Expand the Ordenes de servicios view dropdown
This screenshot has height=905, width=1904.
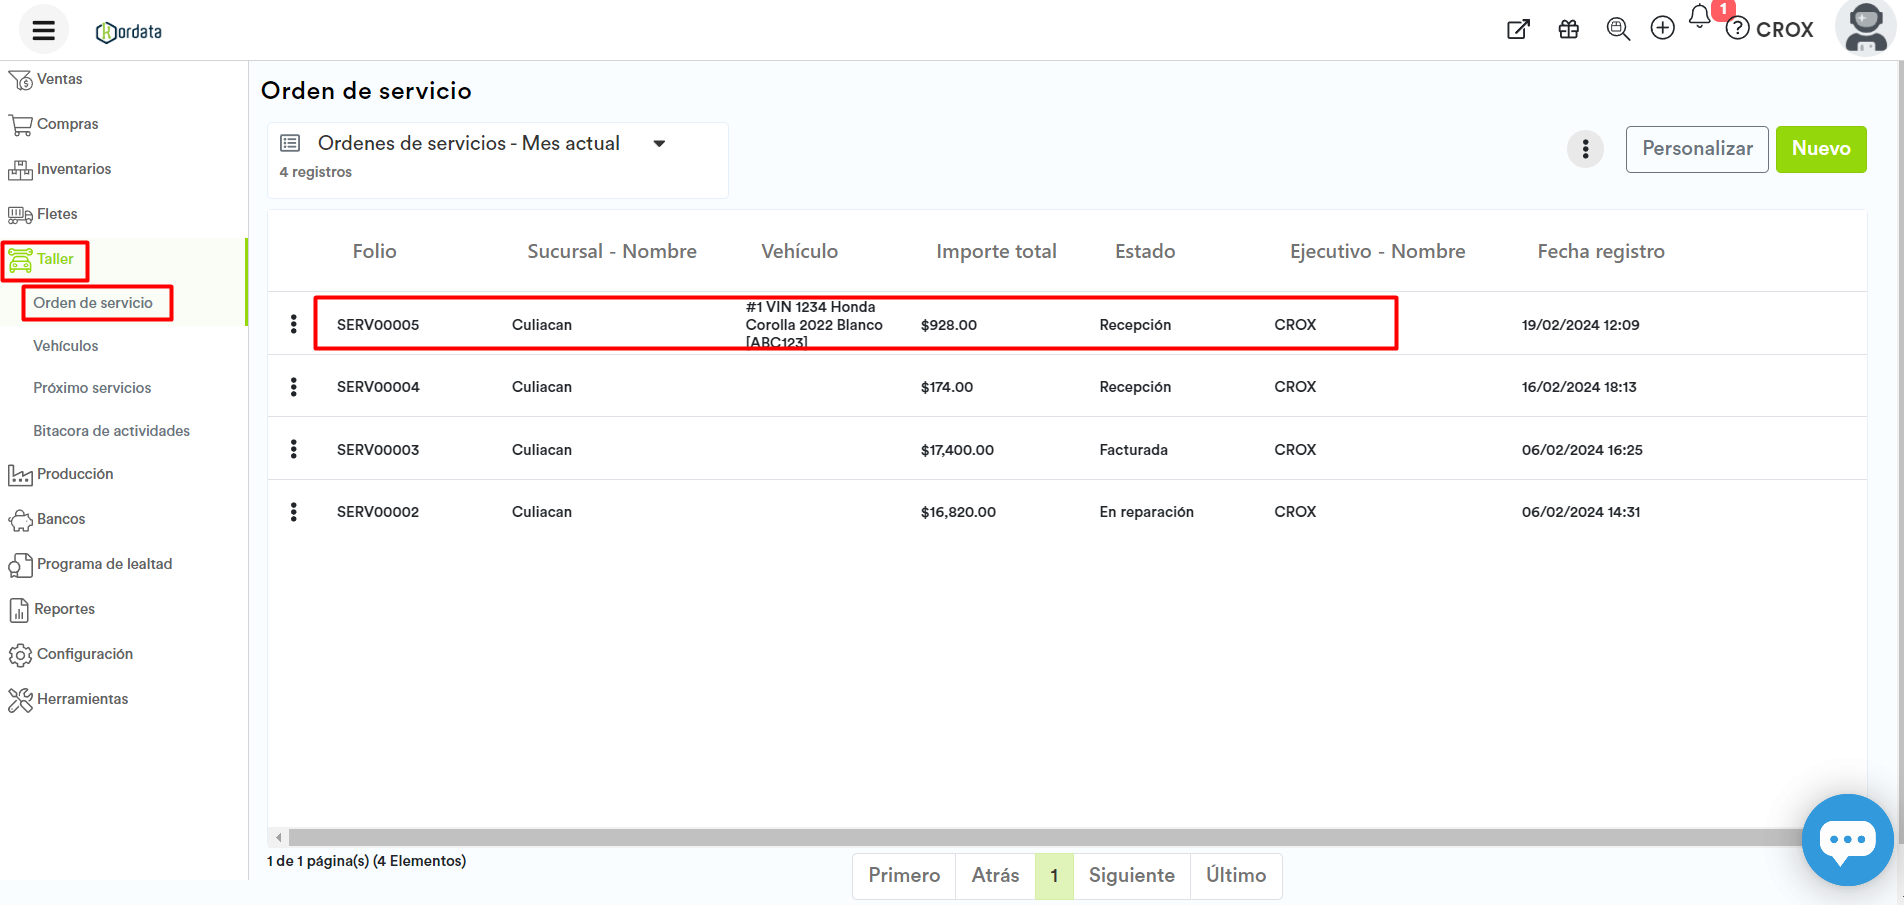click(x=659, y=144)
